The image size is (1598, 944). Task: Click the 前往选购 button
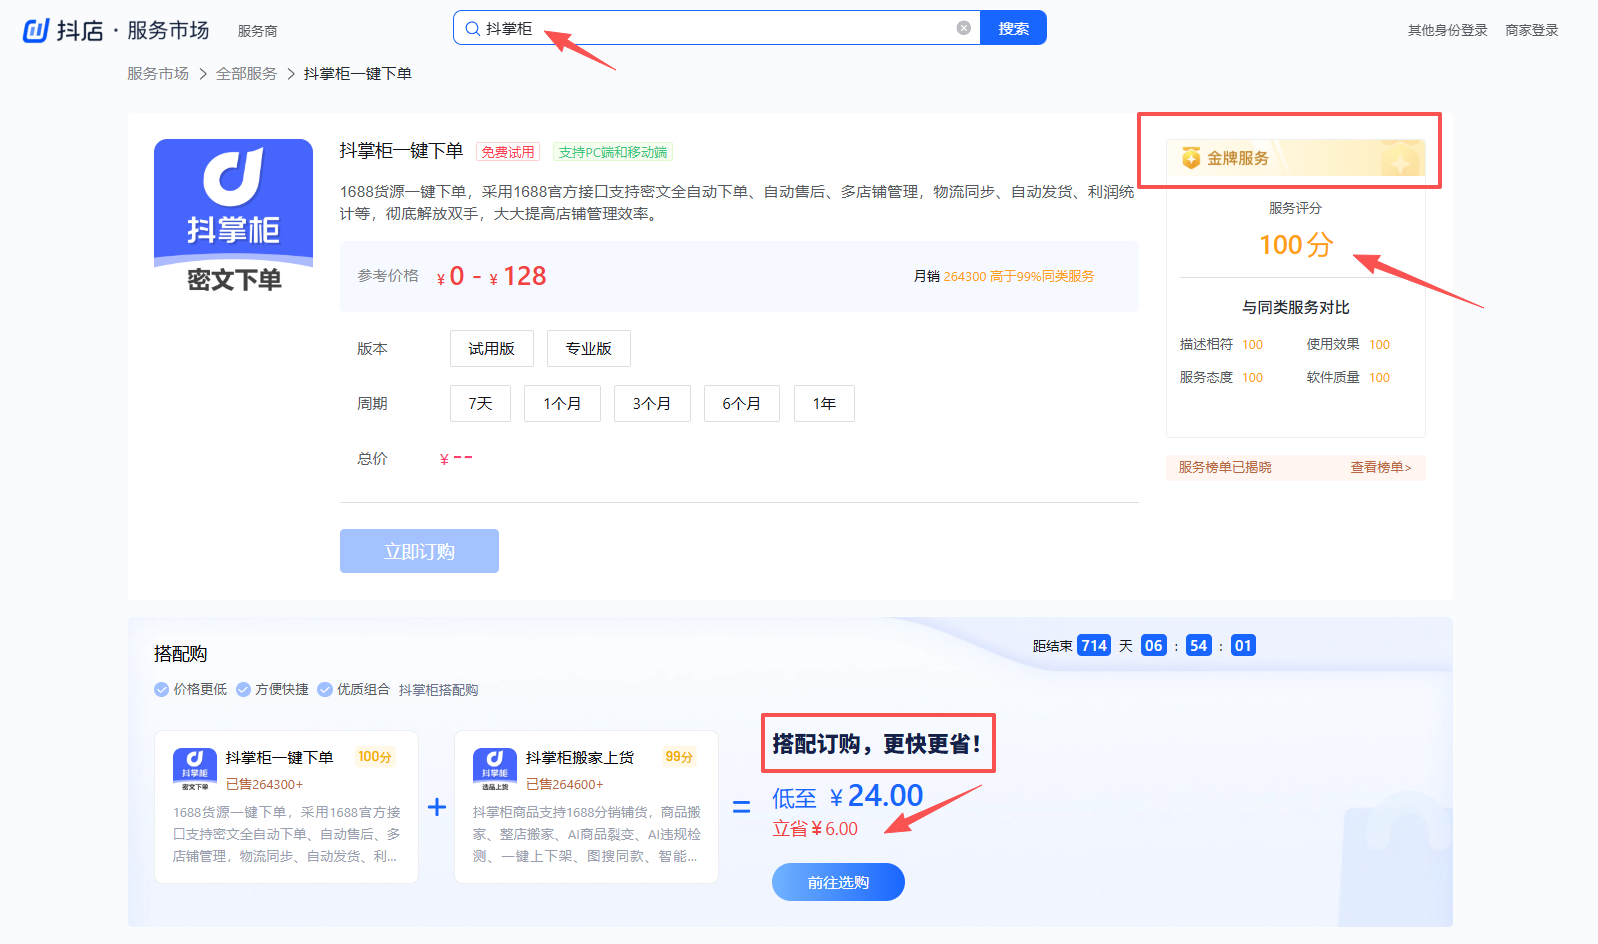(x=838, y=882)
